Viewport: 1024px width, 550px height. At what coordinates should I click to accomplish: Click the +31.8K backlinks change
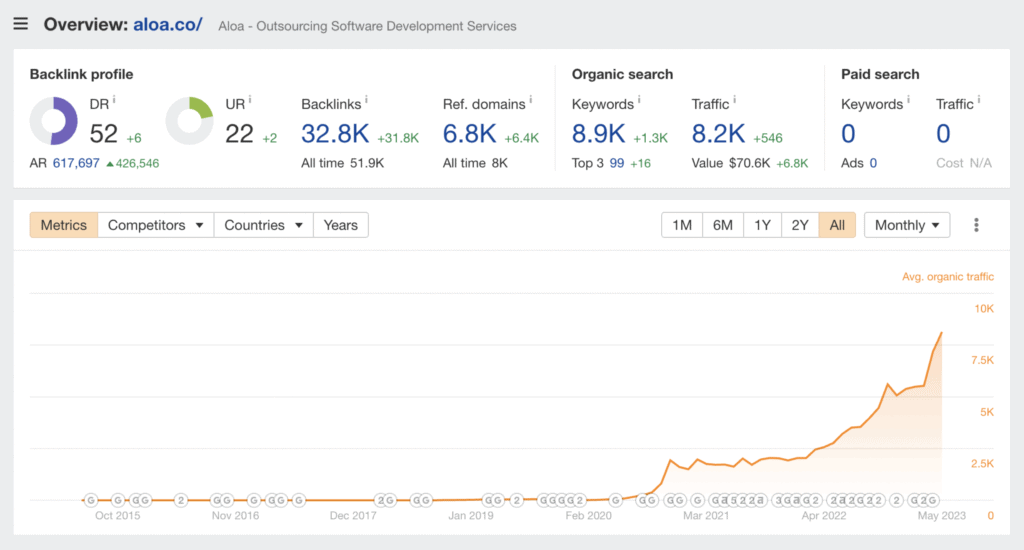click(x=398, y=138)
